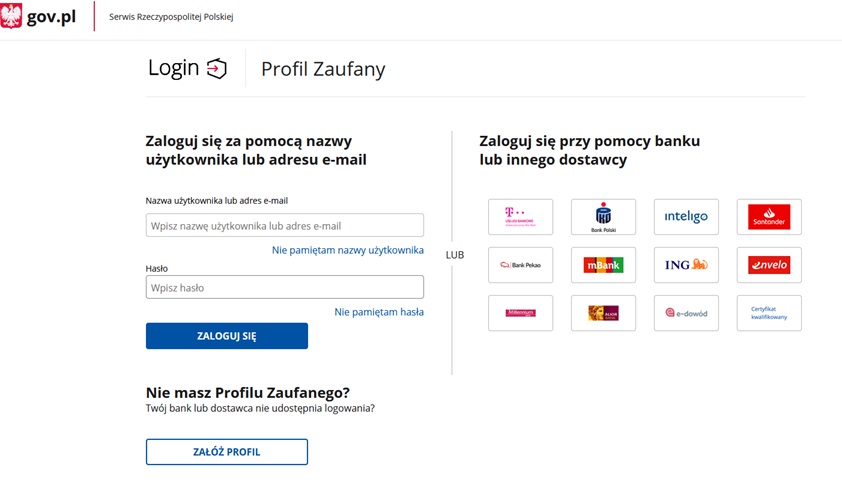
Task: Choose Bank Pekao login tile
Action: tap(520, 265)
